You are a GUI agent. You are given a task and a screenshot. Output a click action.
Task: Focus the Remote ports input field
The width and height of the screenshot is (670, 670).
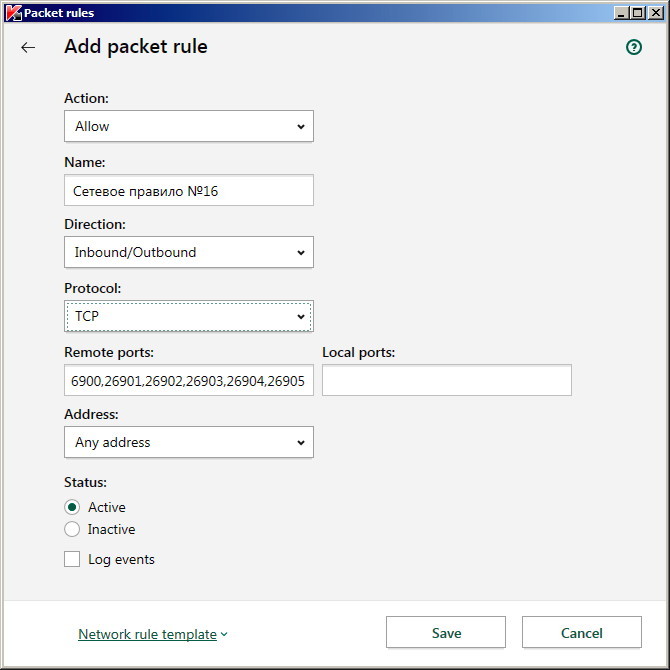click(x=189, y=380)
